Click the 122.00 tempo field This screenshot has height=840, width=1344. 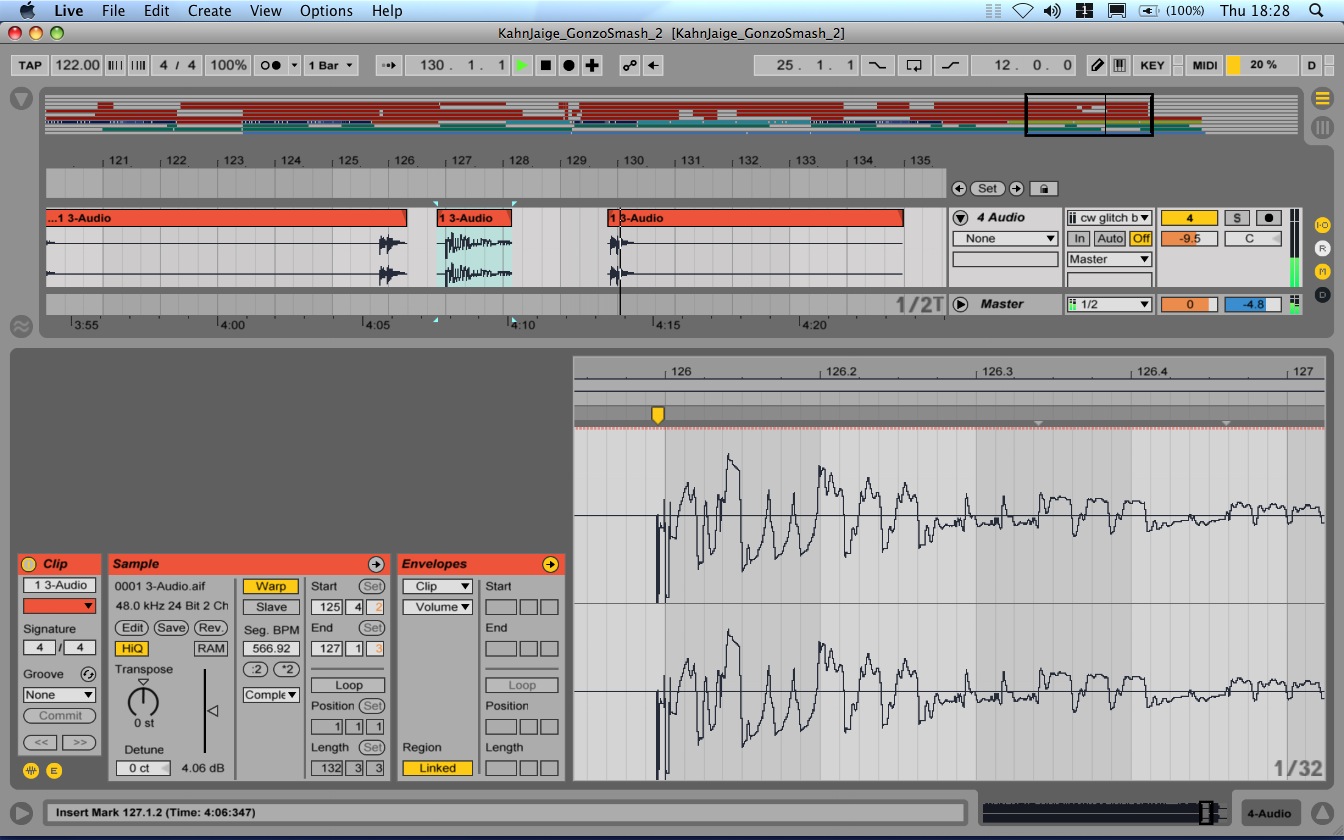(x=77, y=65)
